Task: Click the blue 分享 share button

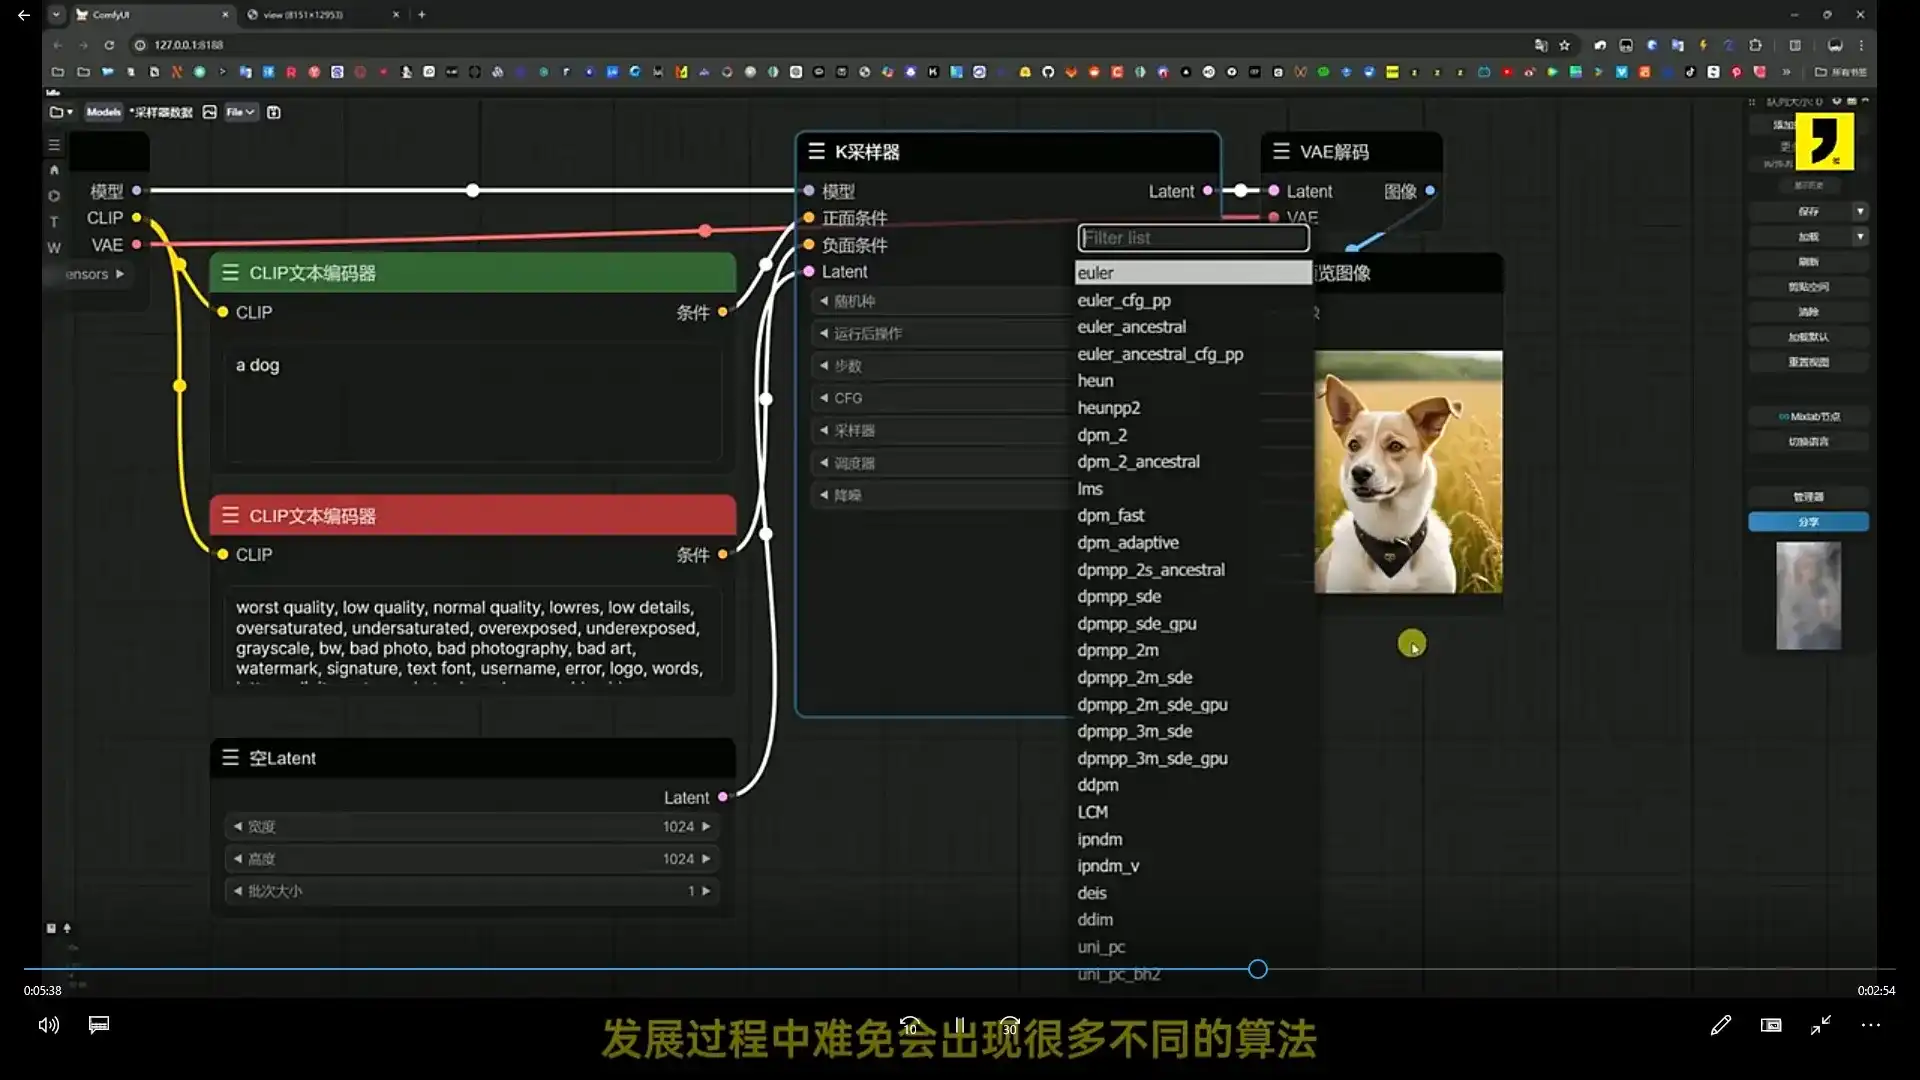Action: pyautogui.click(x=1809, y=521)
